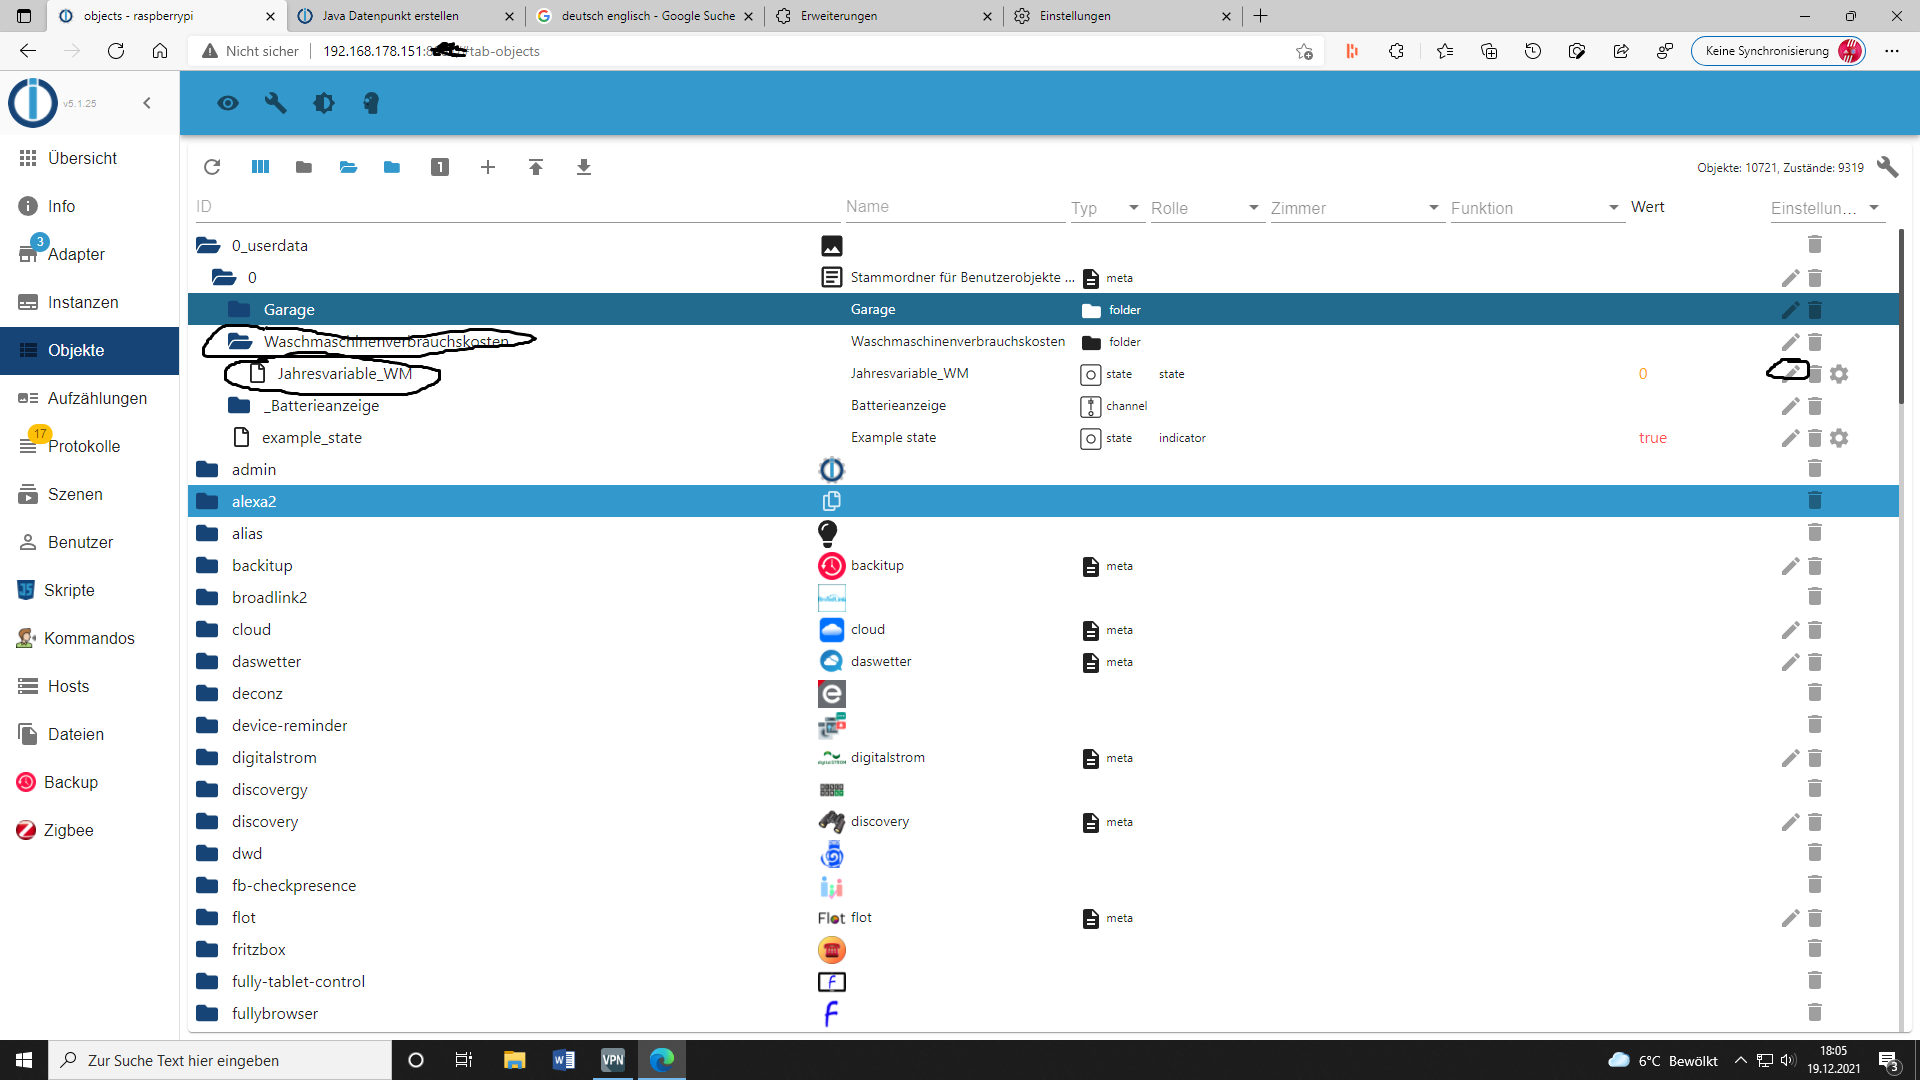Viewport: 1920px width, 1080px height.
Task: Toggle expert mode head icon
Action: point(371,103)
